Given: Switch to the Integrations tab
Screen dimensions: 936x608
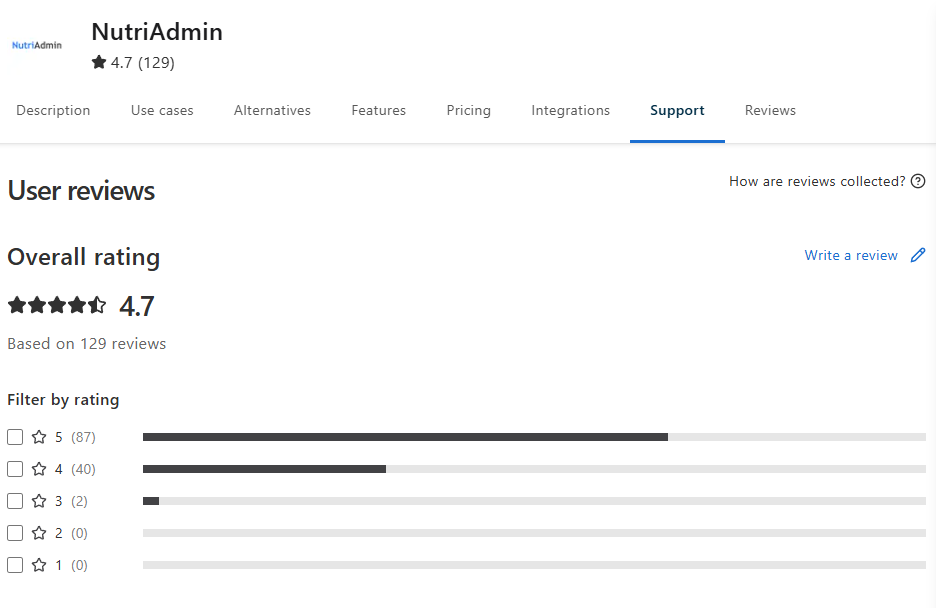Looking at the screenshot, I should [x=571, y=110].
